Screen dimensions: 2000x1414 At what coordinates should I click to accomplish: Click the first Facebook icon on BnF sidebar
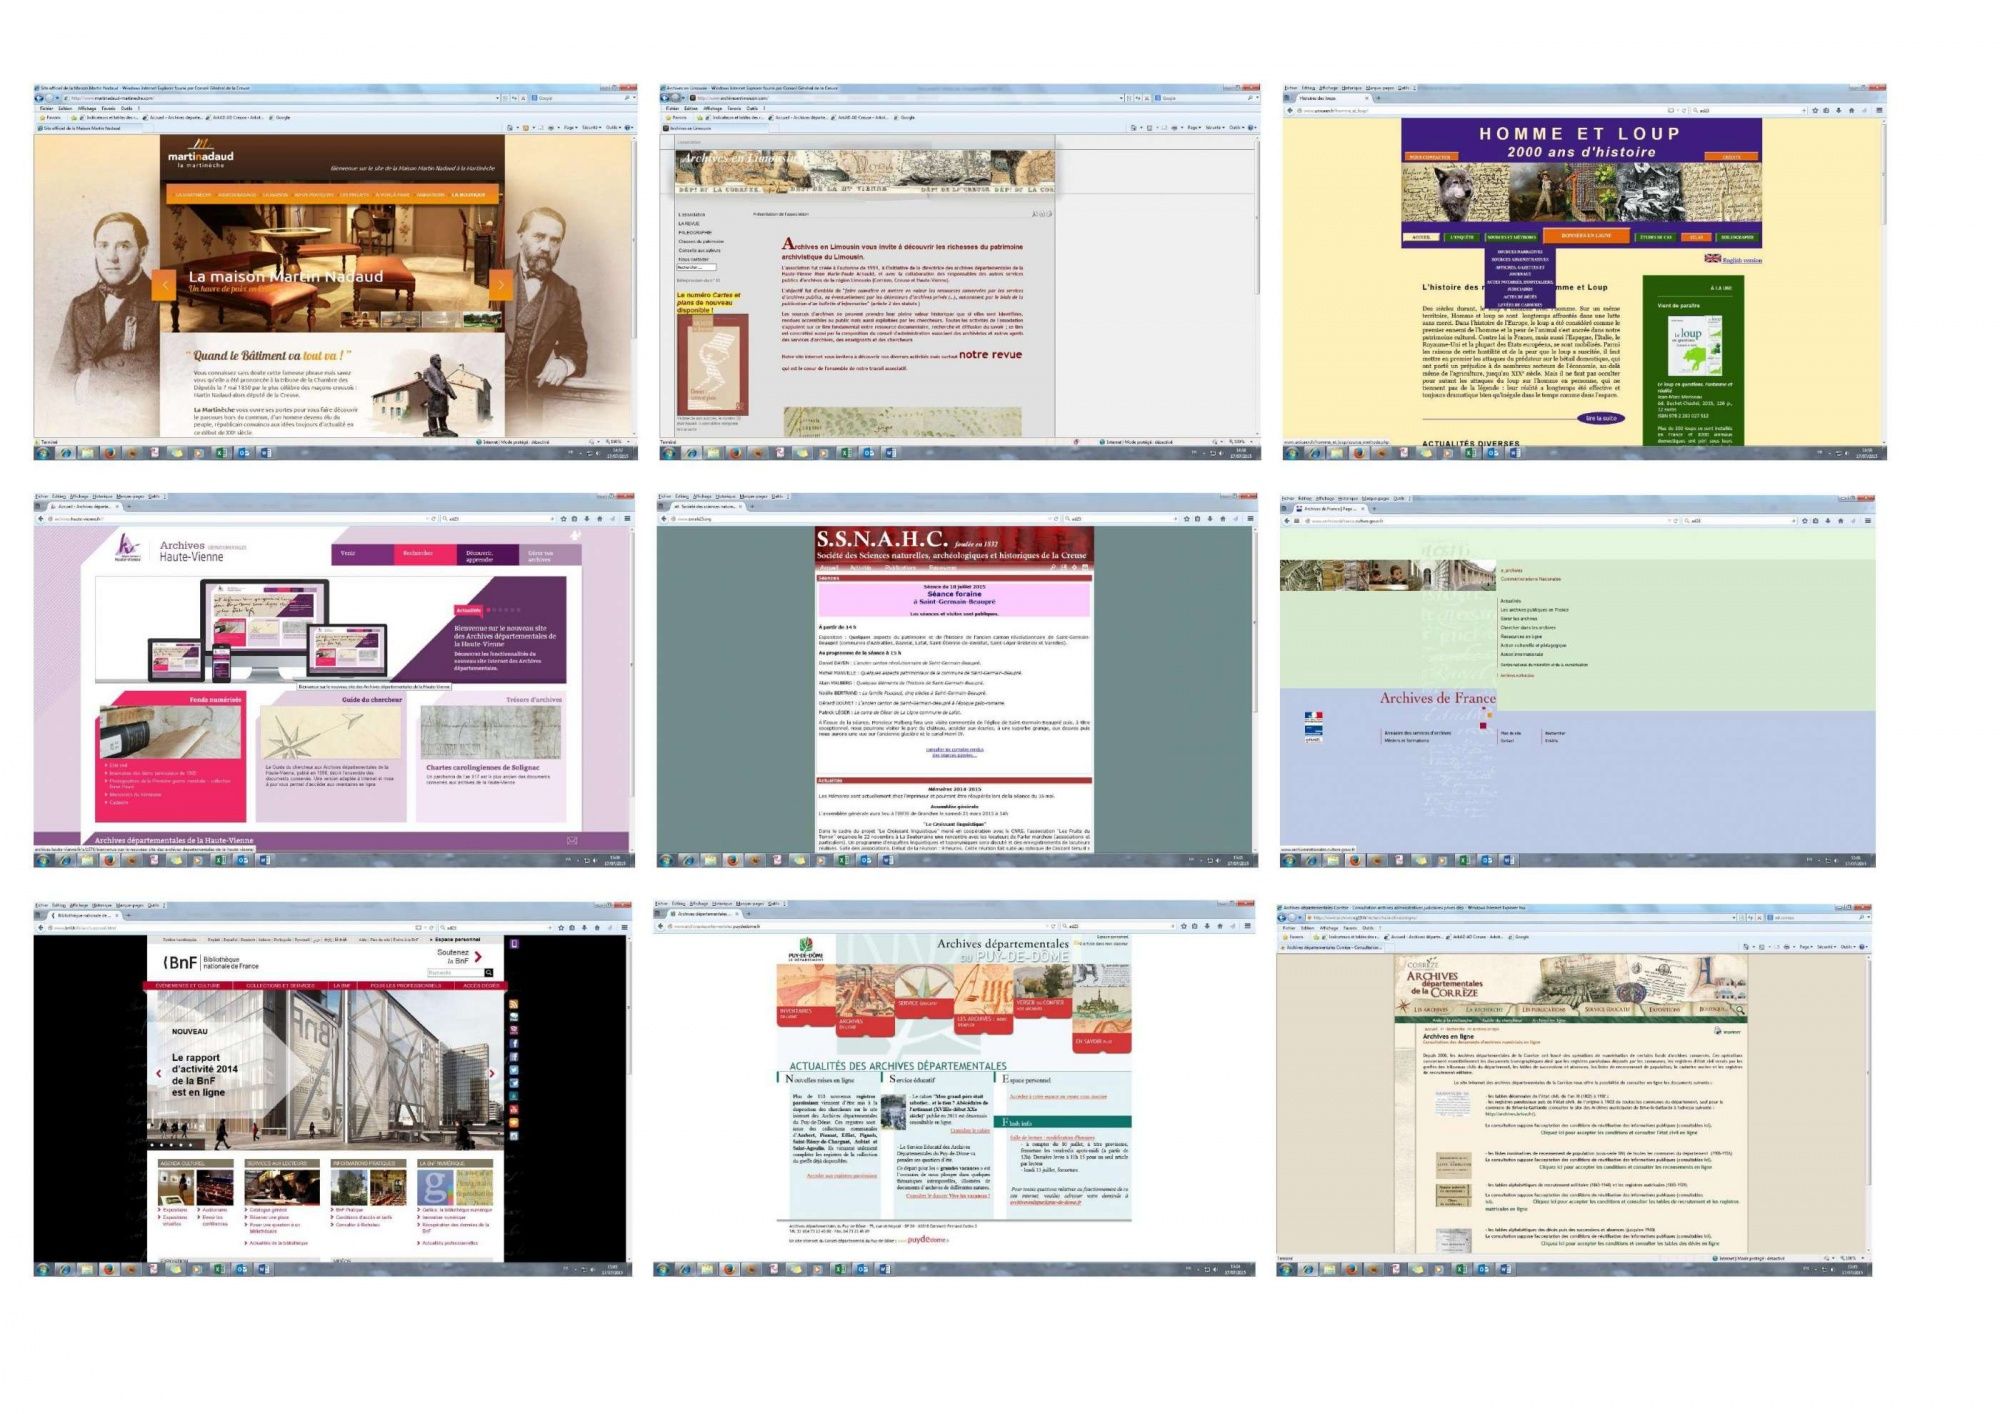tap(514, 1043)
